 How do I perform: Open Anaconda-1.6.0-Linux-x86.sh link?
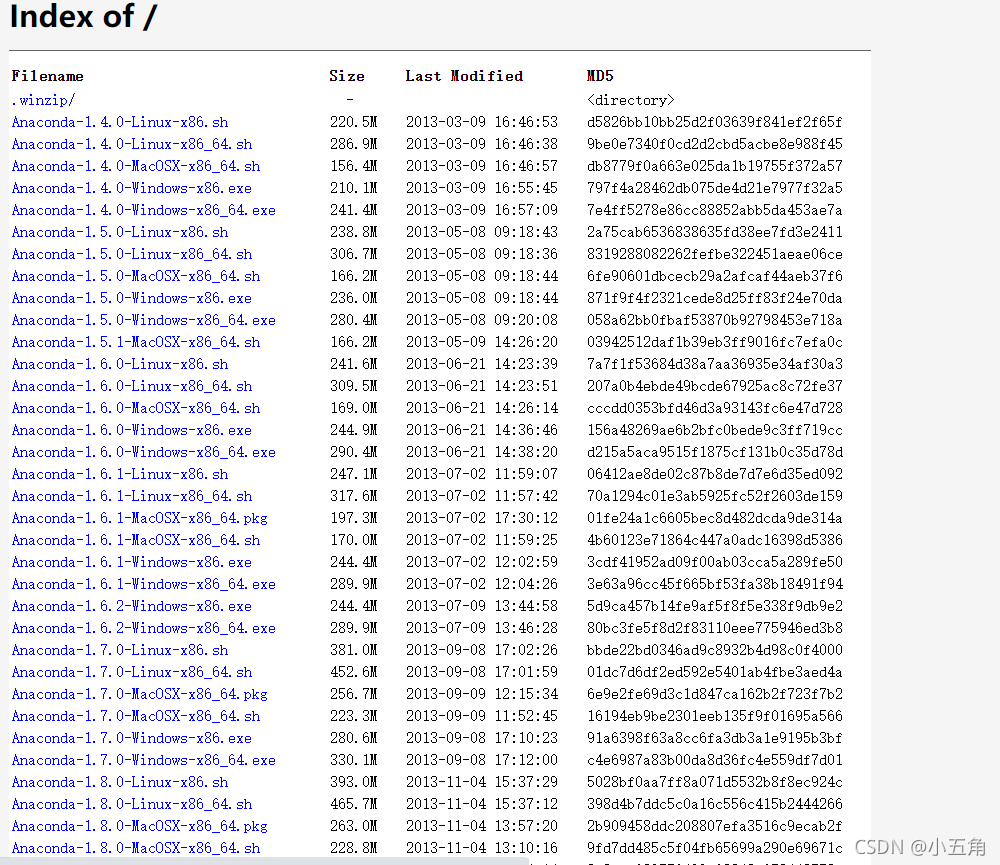point(120,364)
